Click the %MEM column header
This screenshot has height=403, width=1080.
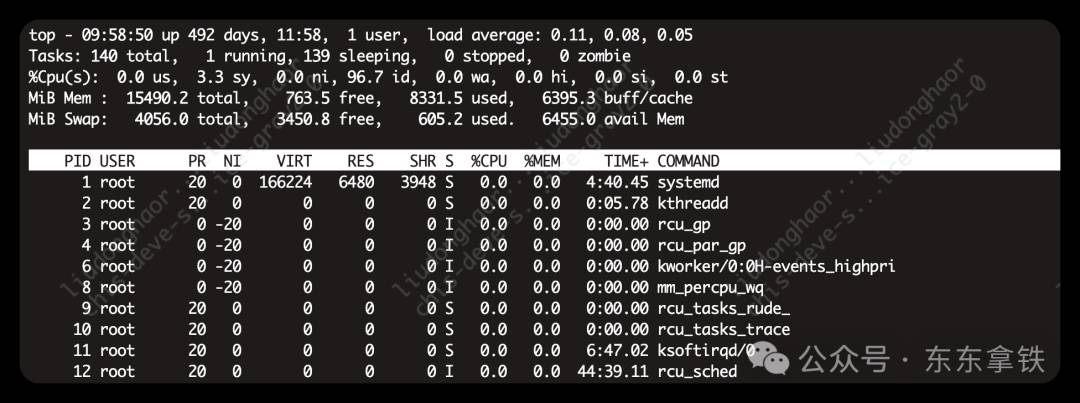542,161
